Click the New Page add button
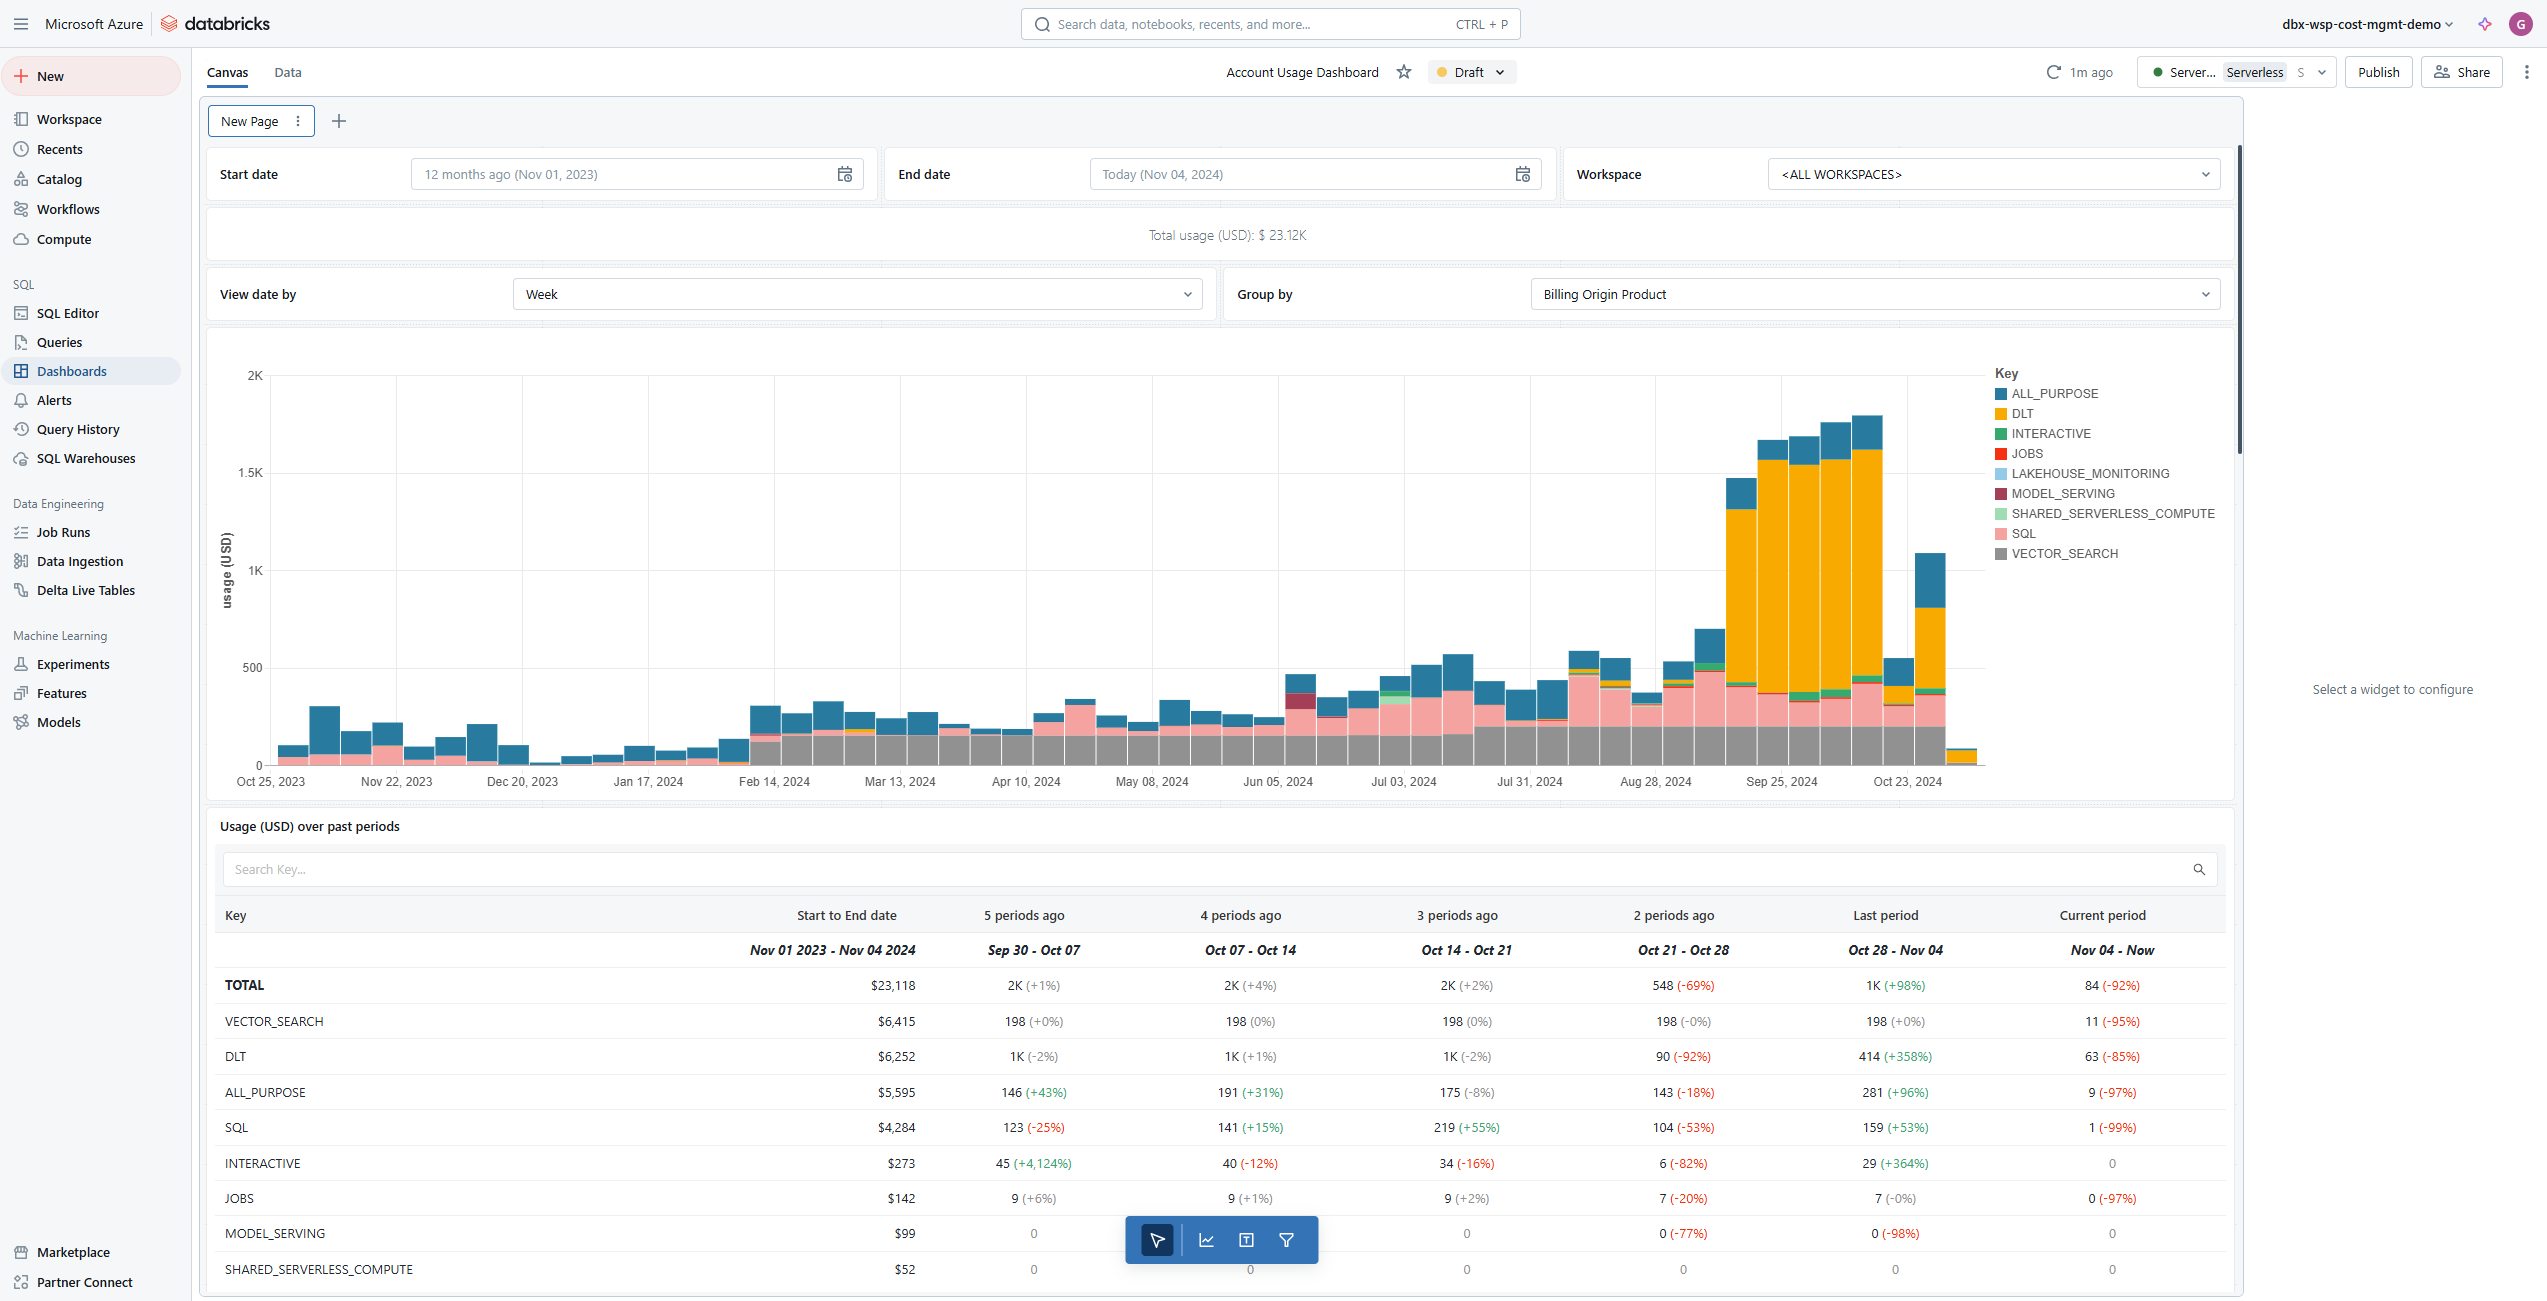 (338, 119)
